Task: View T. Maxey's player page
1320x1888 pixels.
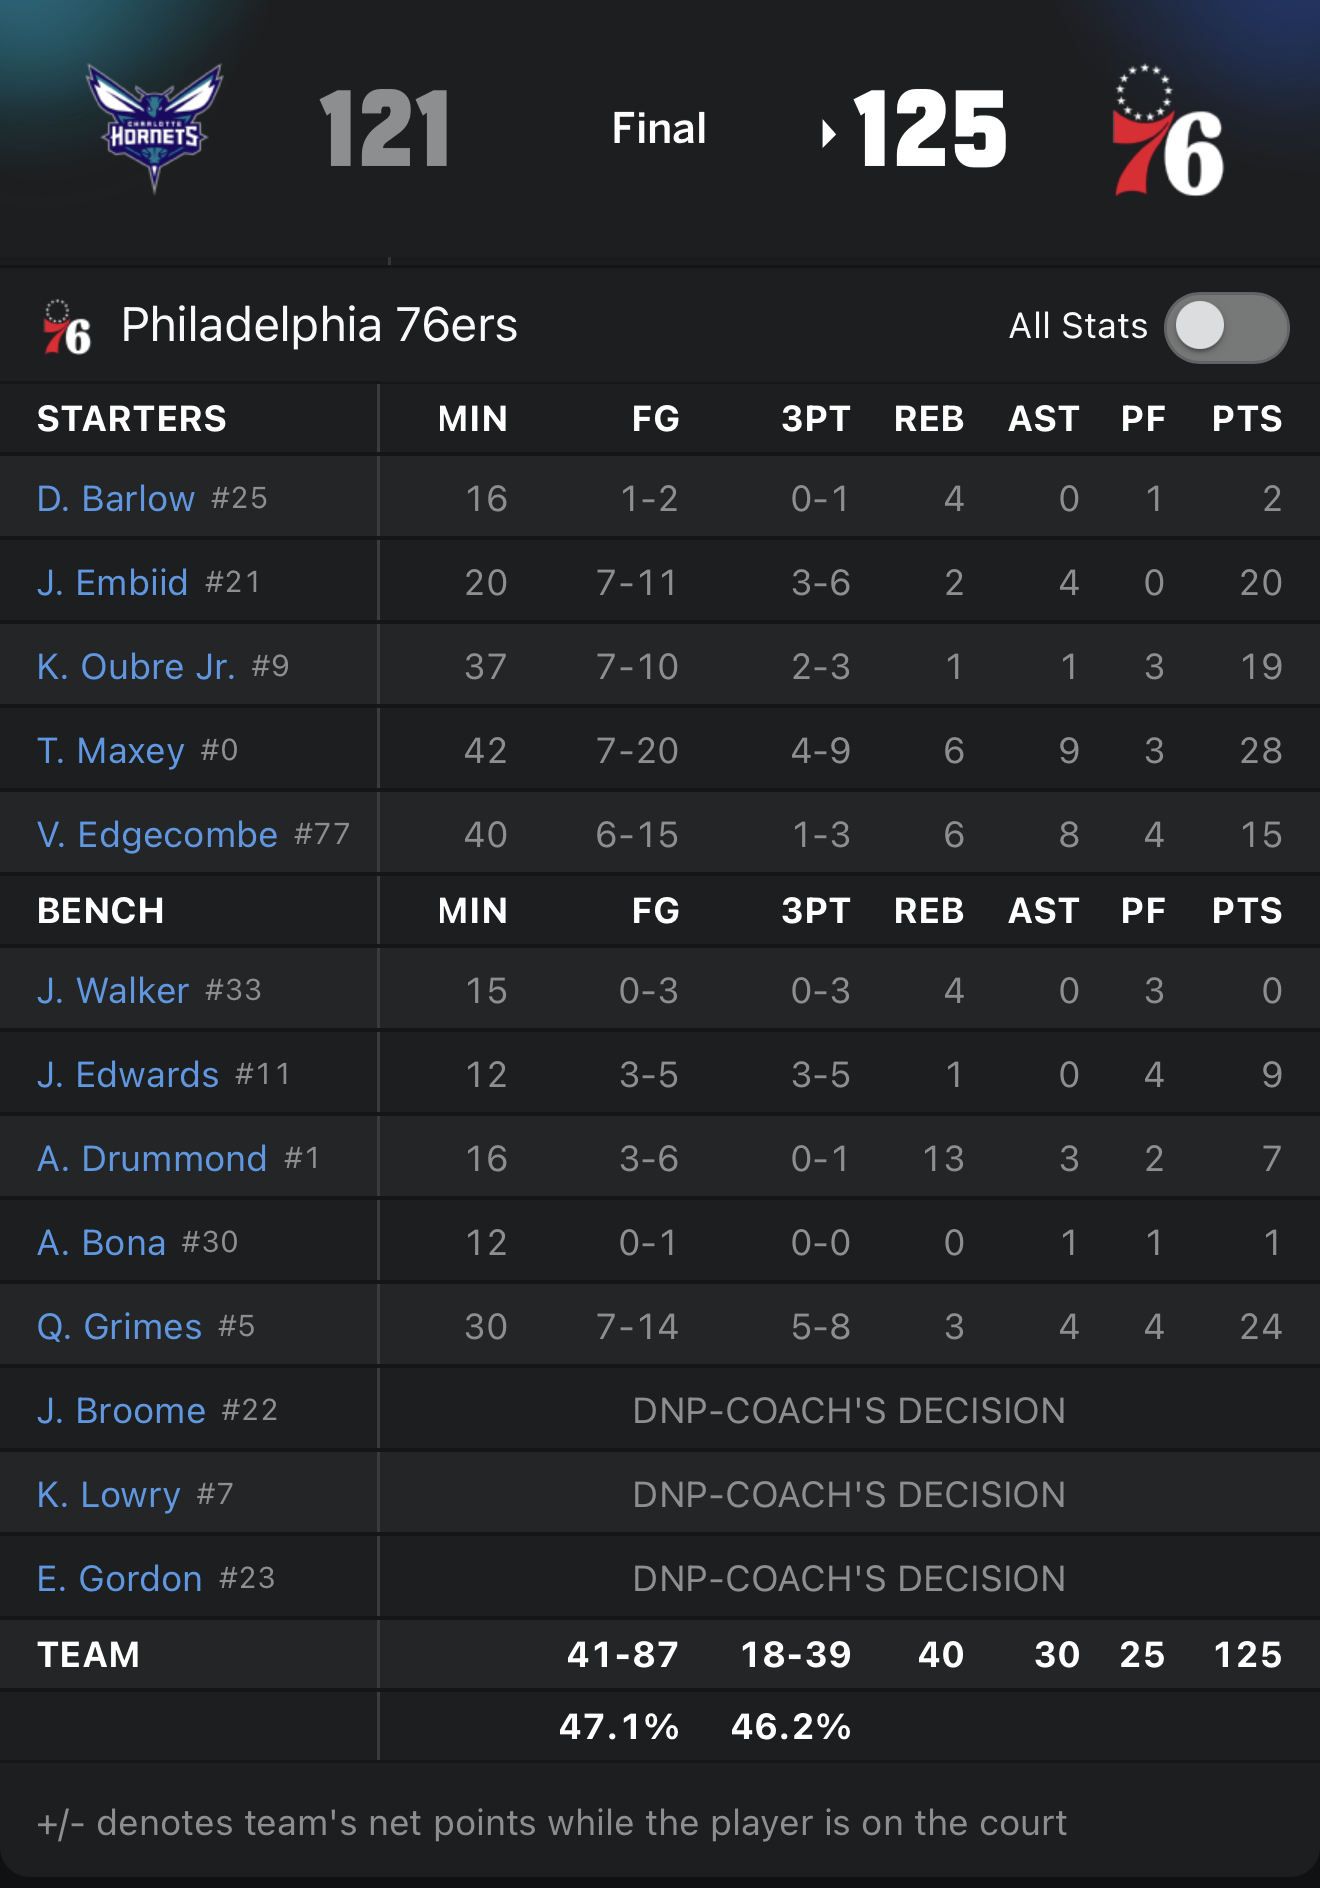Action: click(111, 750)
